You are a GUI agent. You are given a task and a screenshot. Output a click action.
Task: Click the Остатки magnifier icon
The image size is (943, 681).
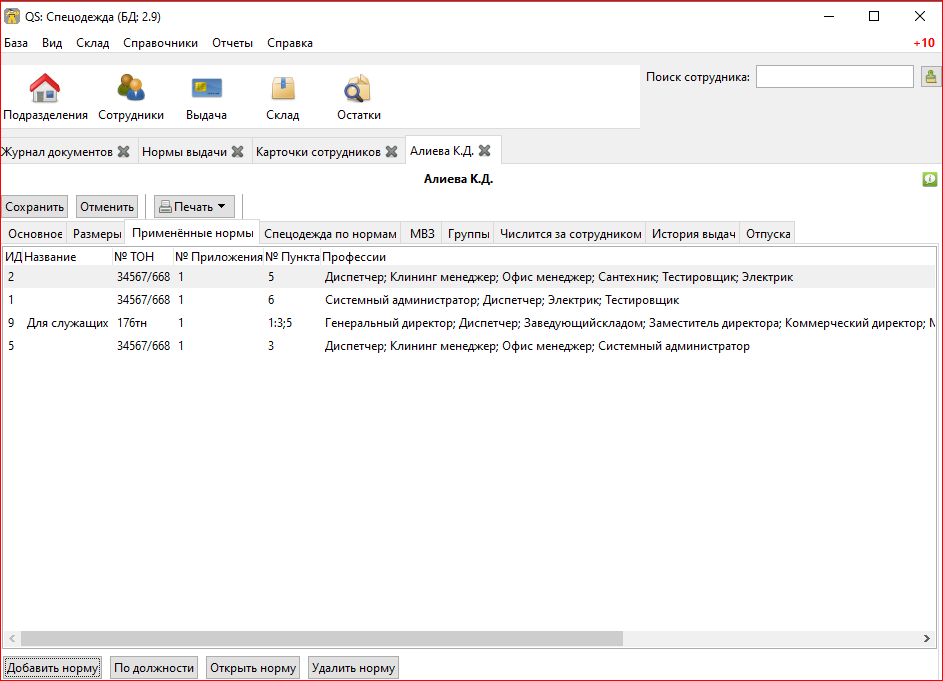pyautogui.click(x=358, y=90)
